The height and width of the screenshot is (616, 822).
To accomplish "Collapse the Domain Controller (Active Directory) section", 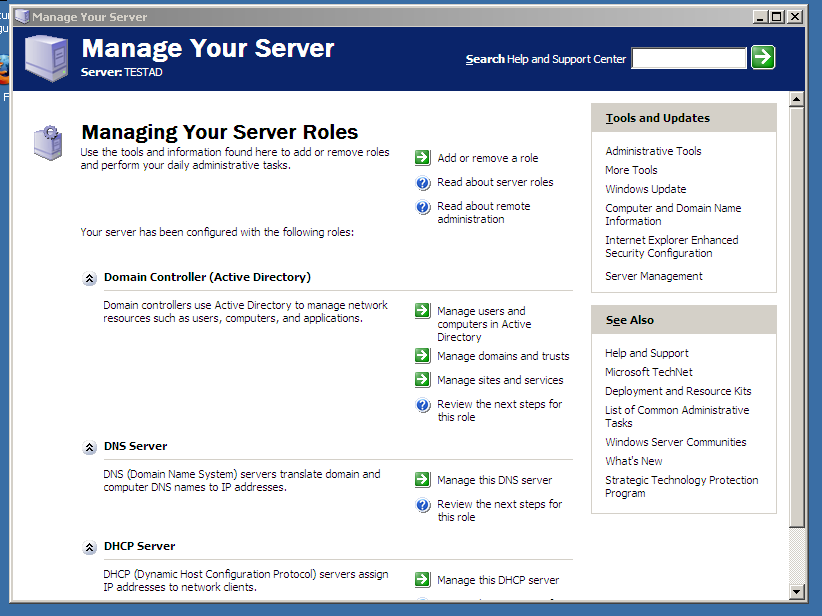I will pyautogui.click(x=89, y=279).
